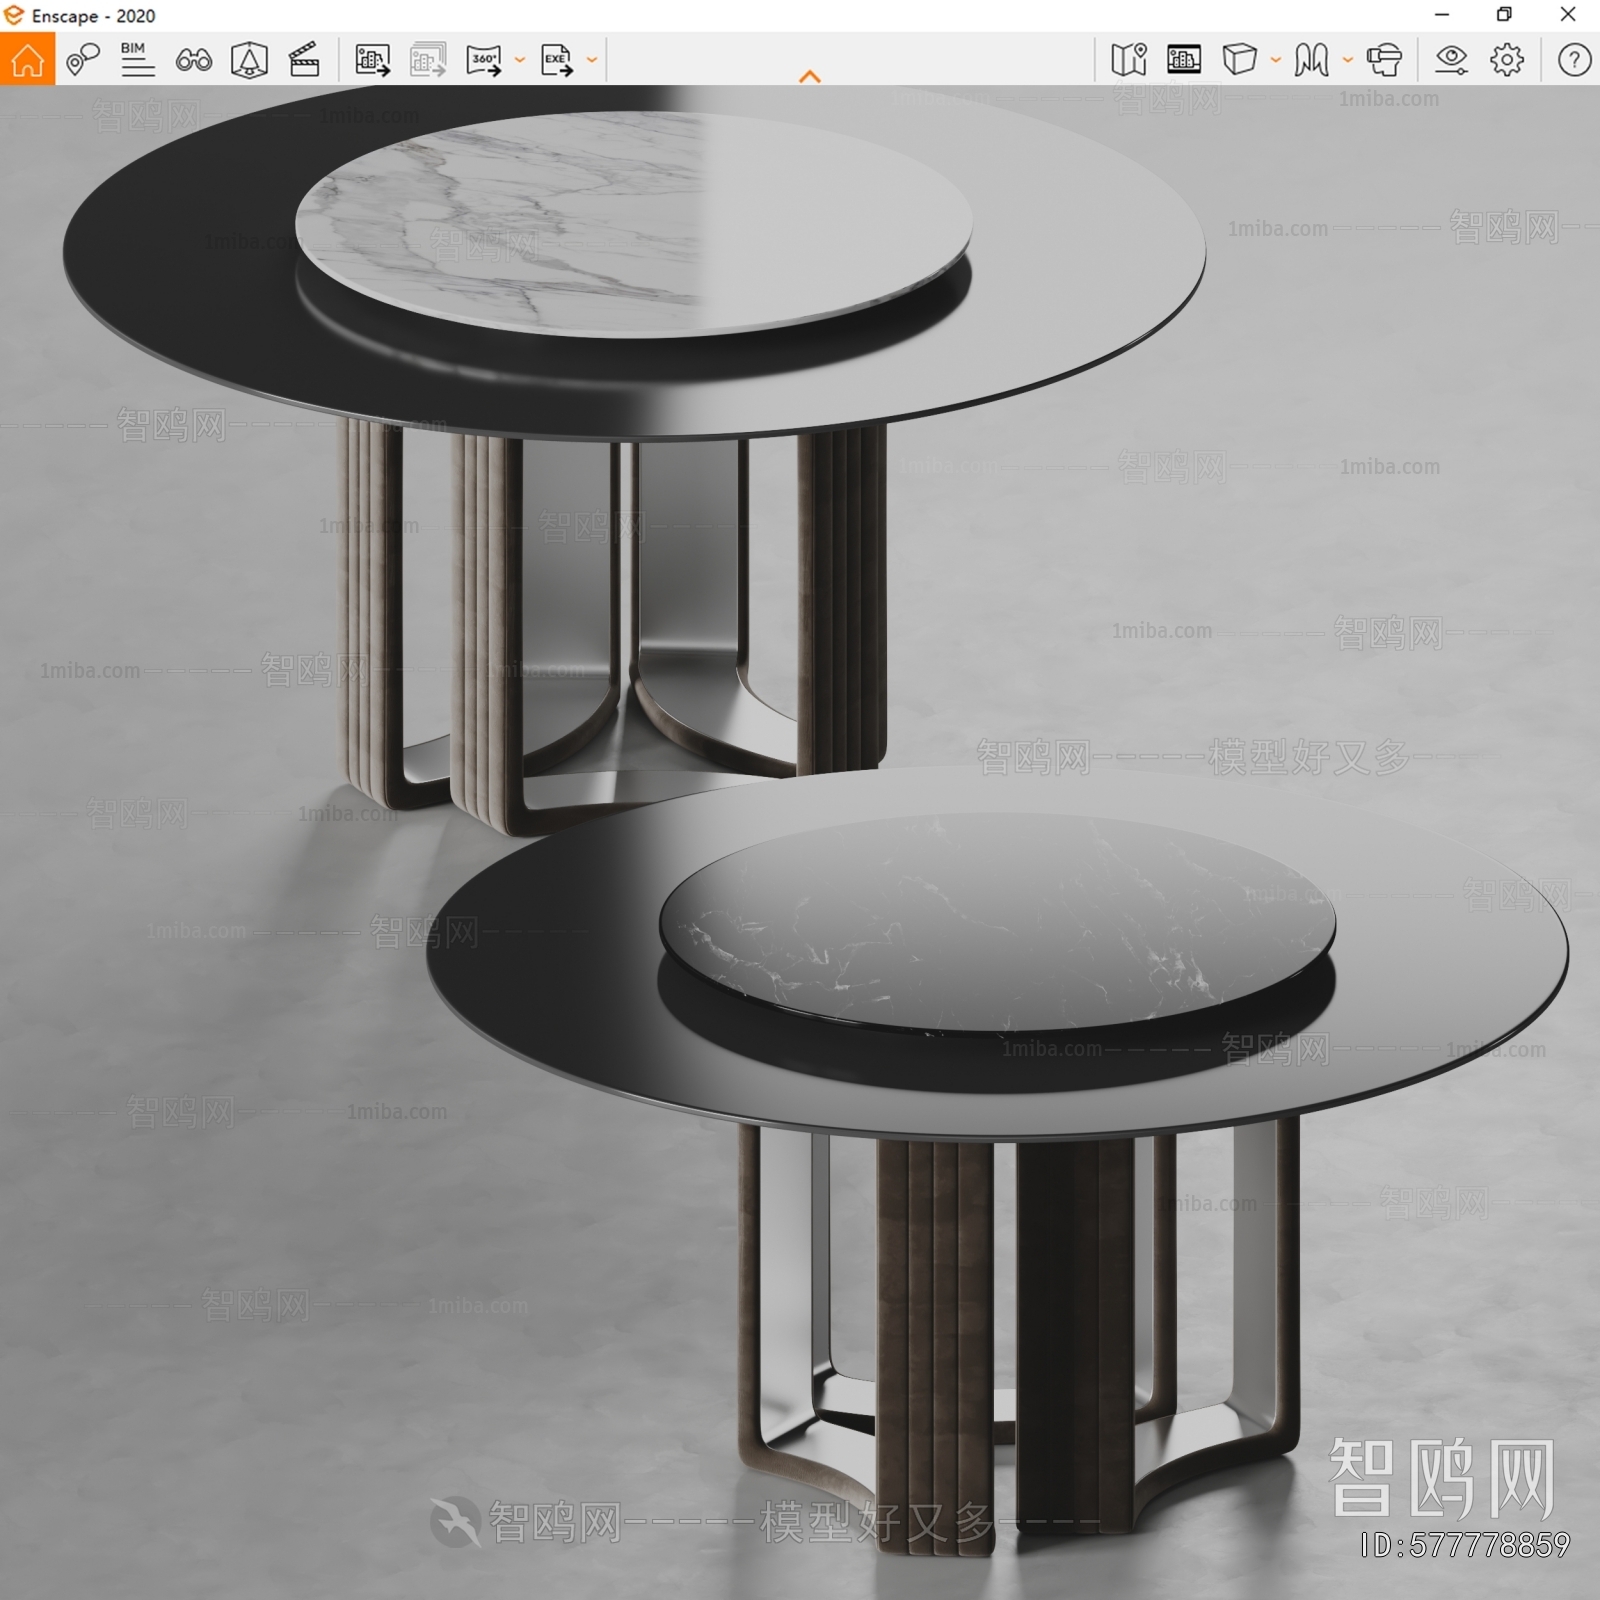Image resolution: width=1600 pixels, height=1600 pixels.
Task: Click batch rendering export icon
Action: coord(428,60)
